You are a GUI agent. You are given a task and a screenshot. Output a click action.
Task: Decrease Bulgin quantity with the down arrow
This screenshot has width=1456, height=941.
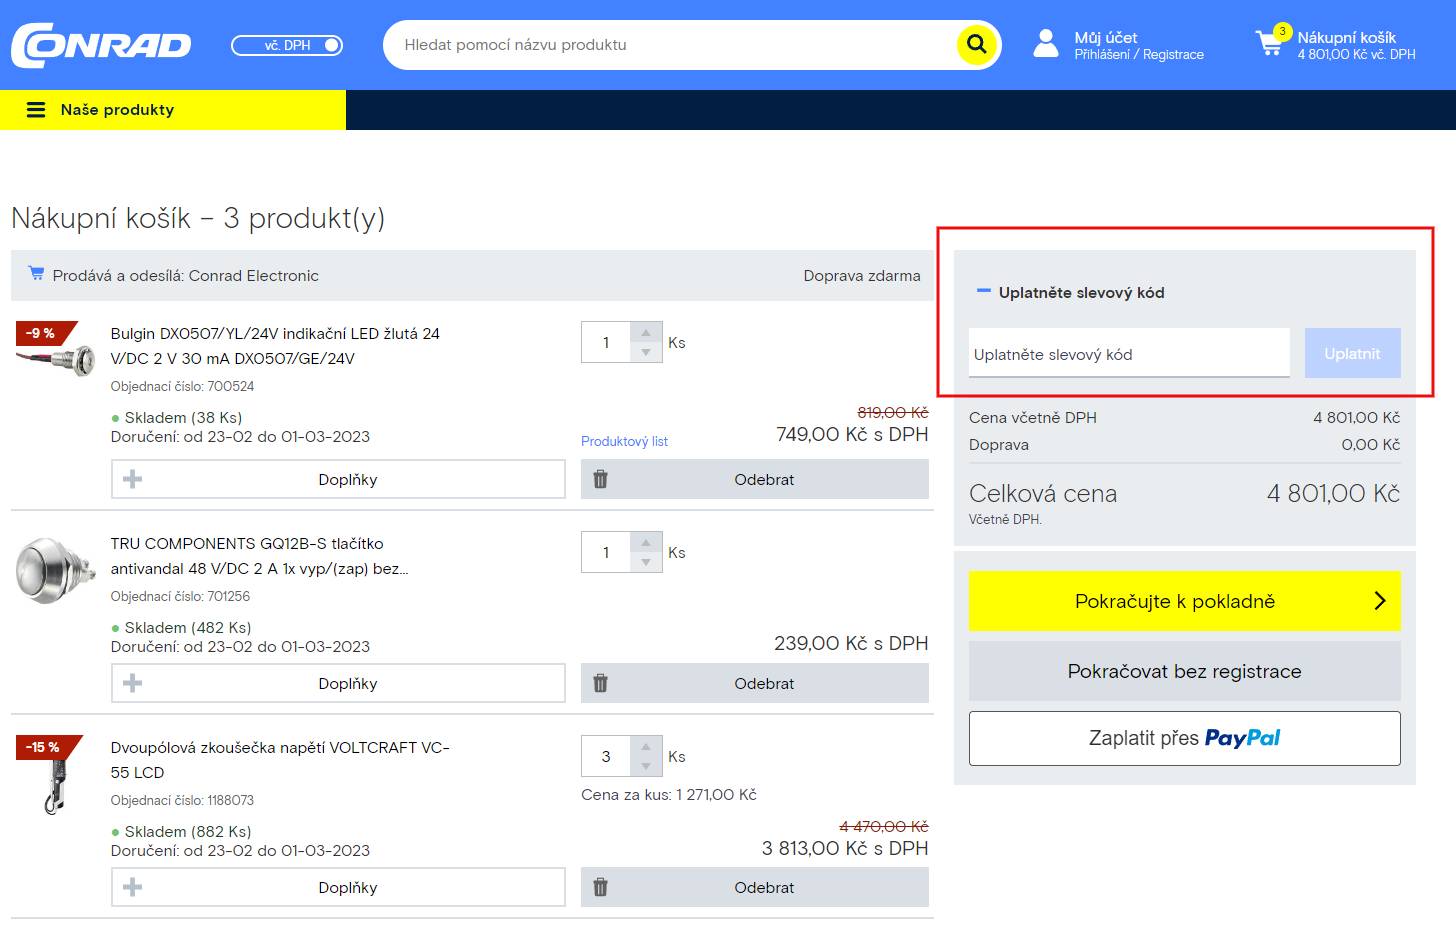[646, 351]
